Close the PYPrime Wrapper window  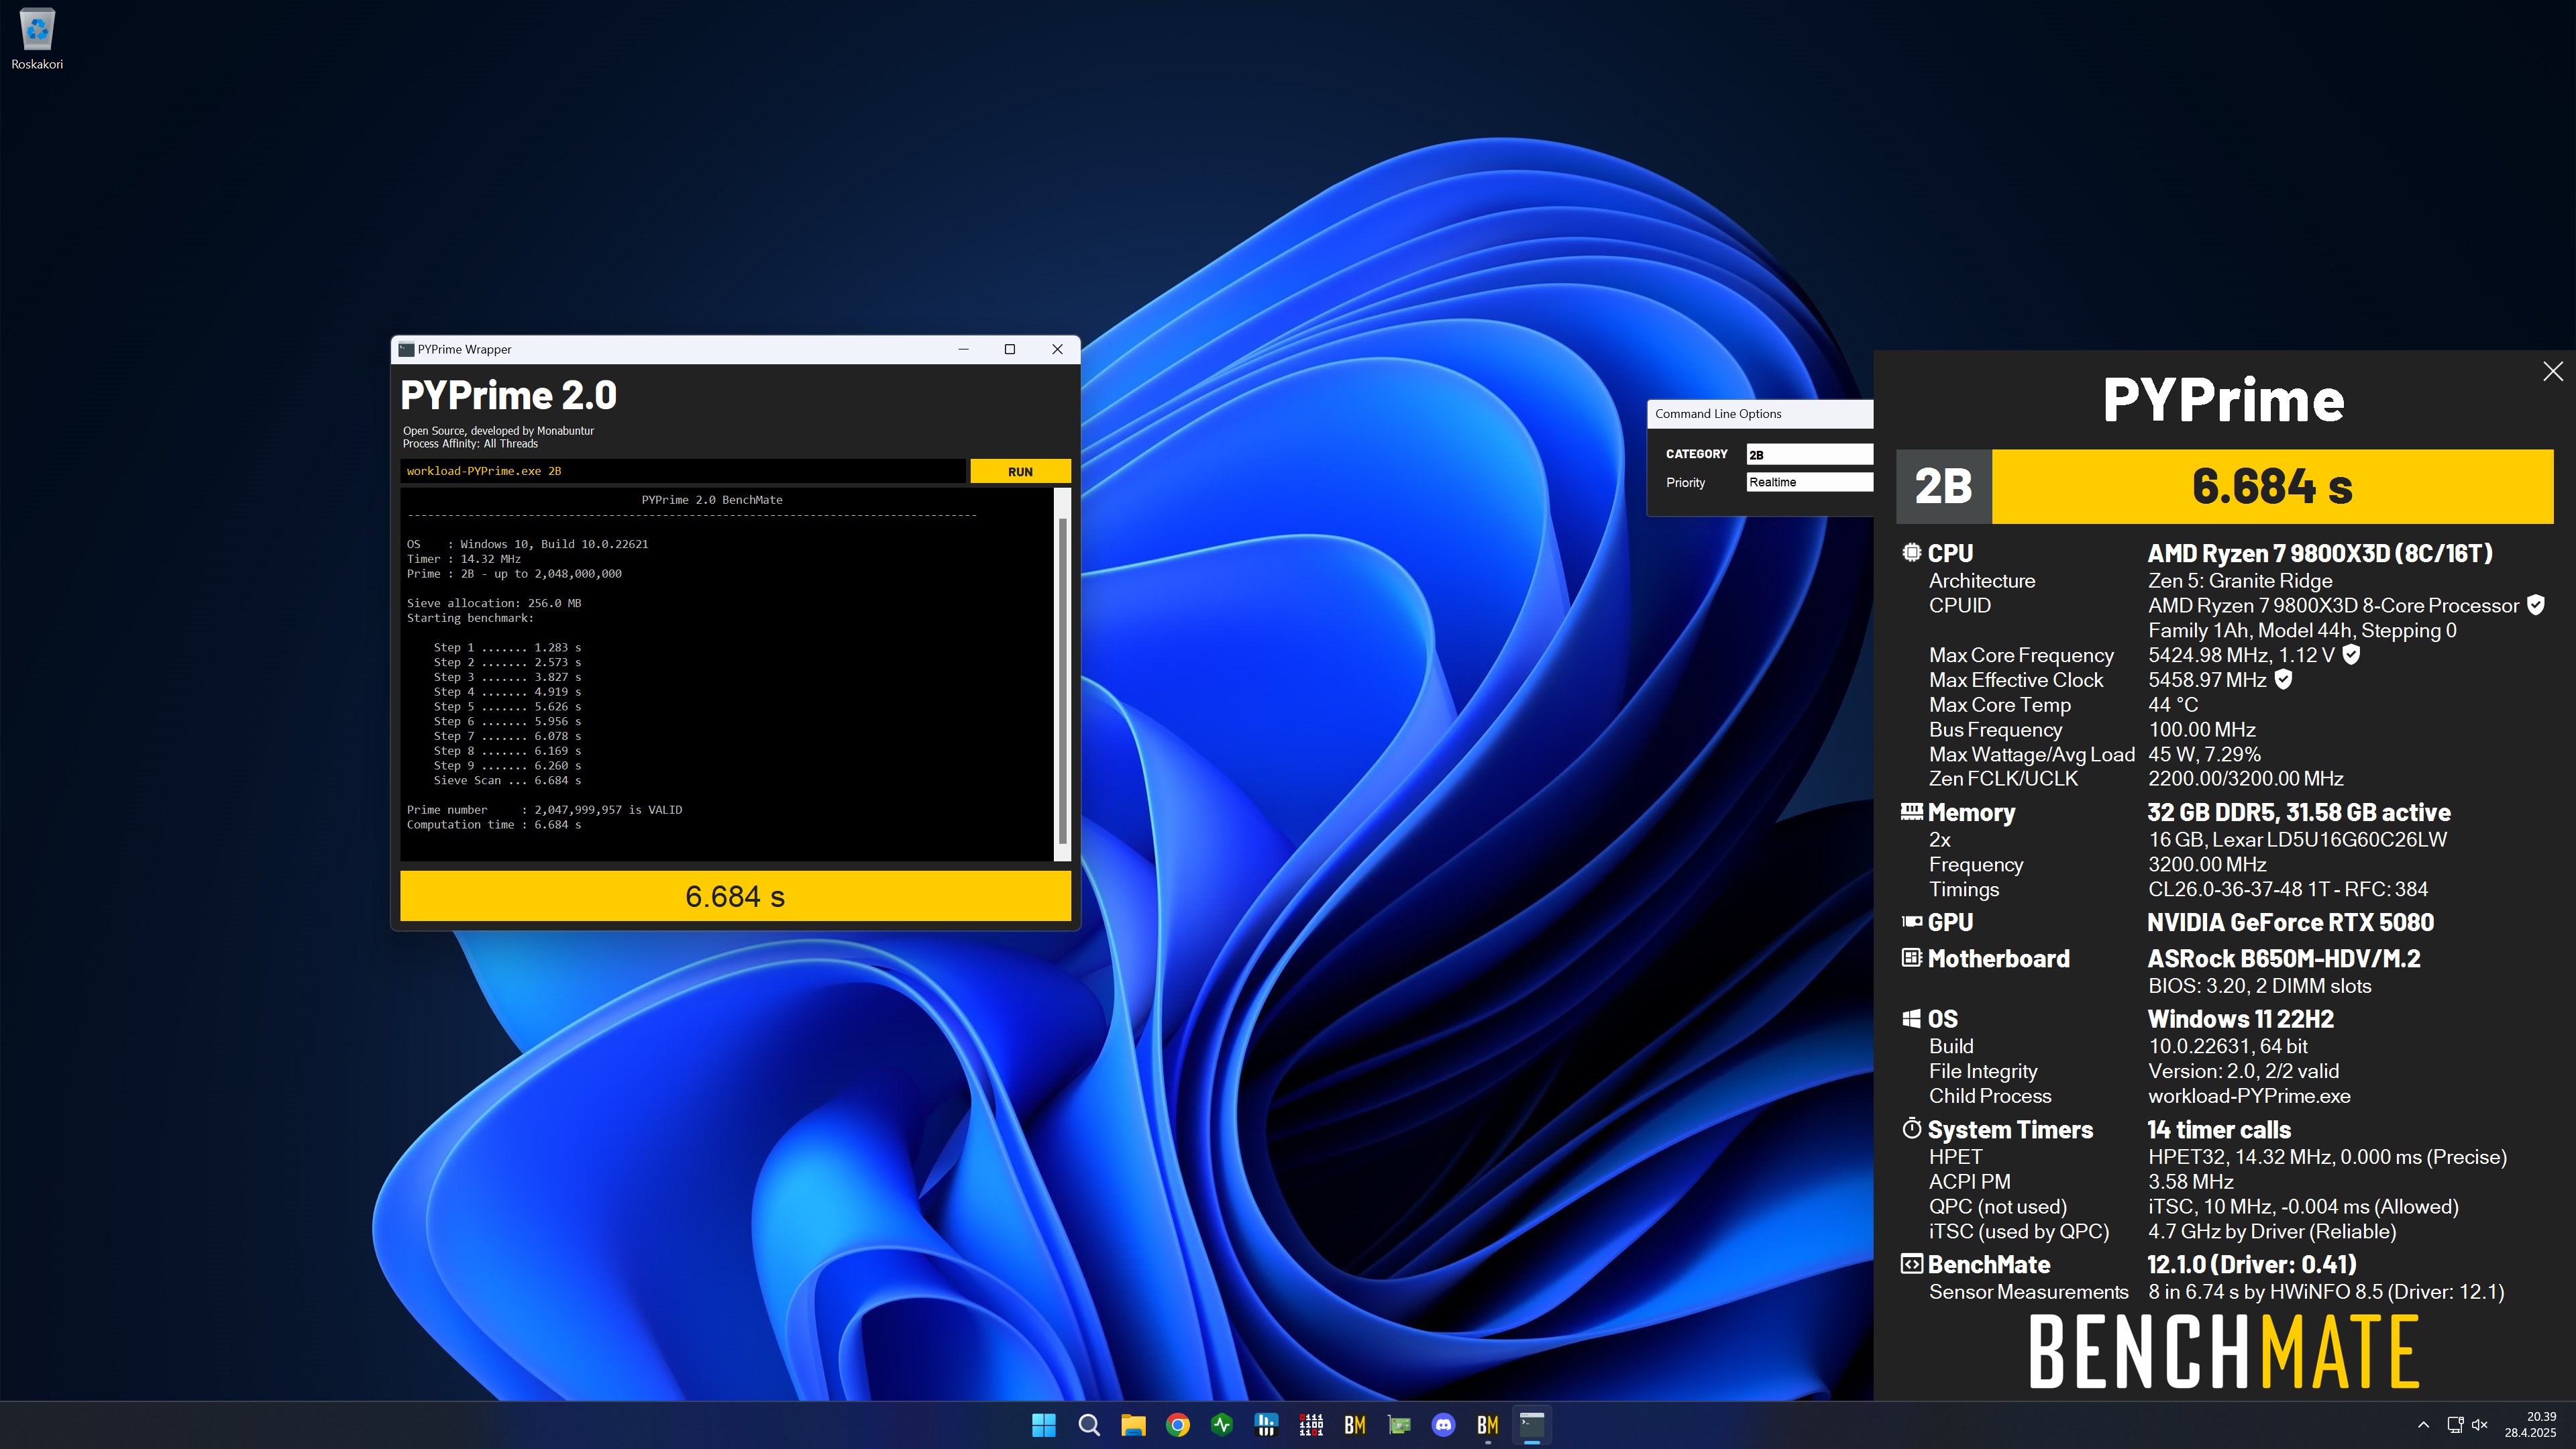coord(1057,349)
